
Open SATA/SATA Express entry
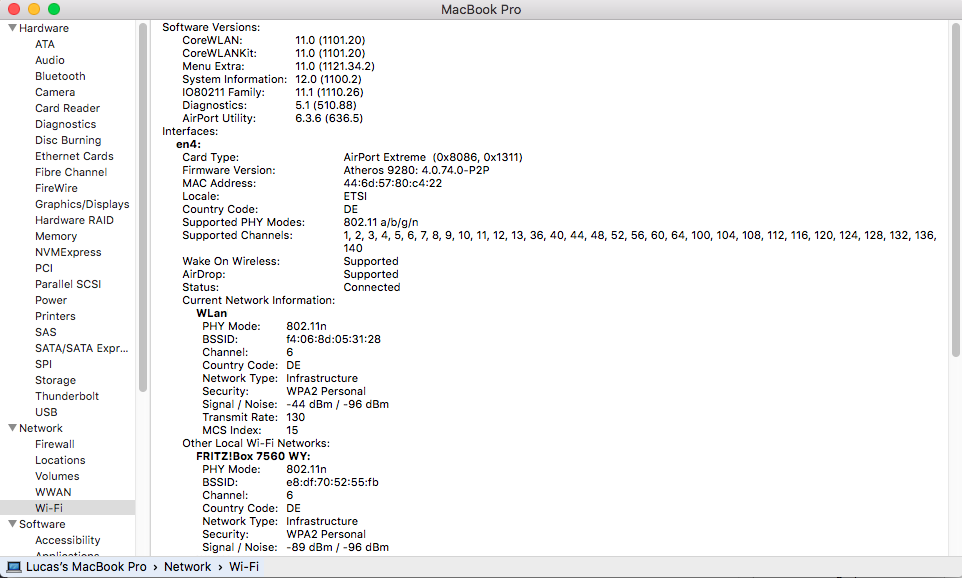pos(82,348)
